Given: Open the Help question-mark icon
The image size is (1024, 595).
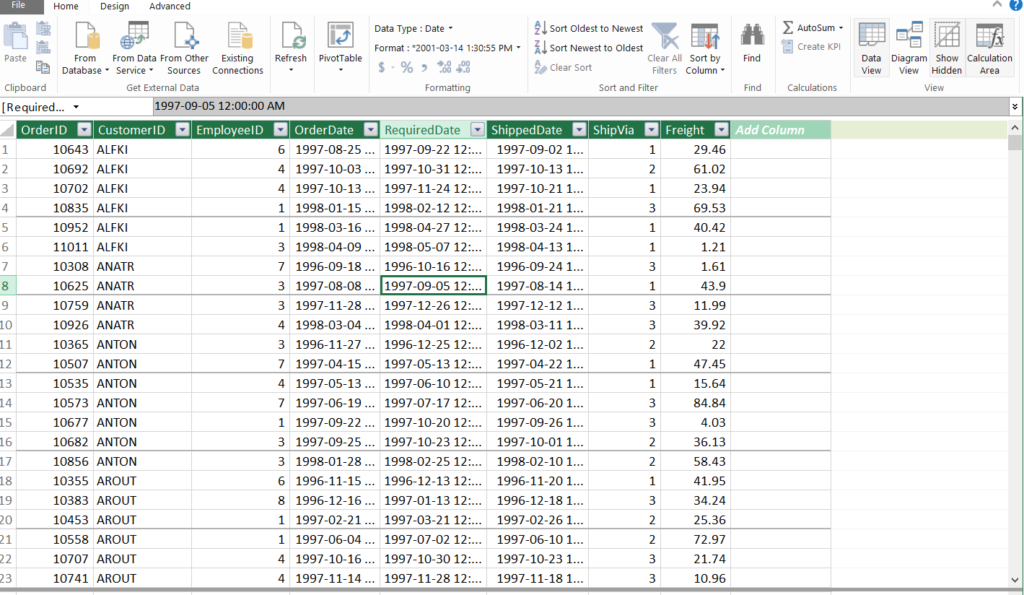Looking at the screenshot, I should 1016,5.
